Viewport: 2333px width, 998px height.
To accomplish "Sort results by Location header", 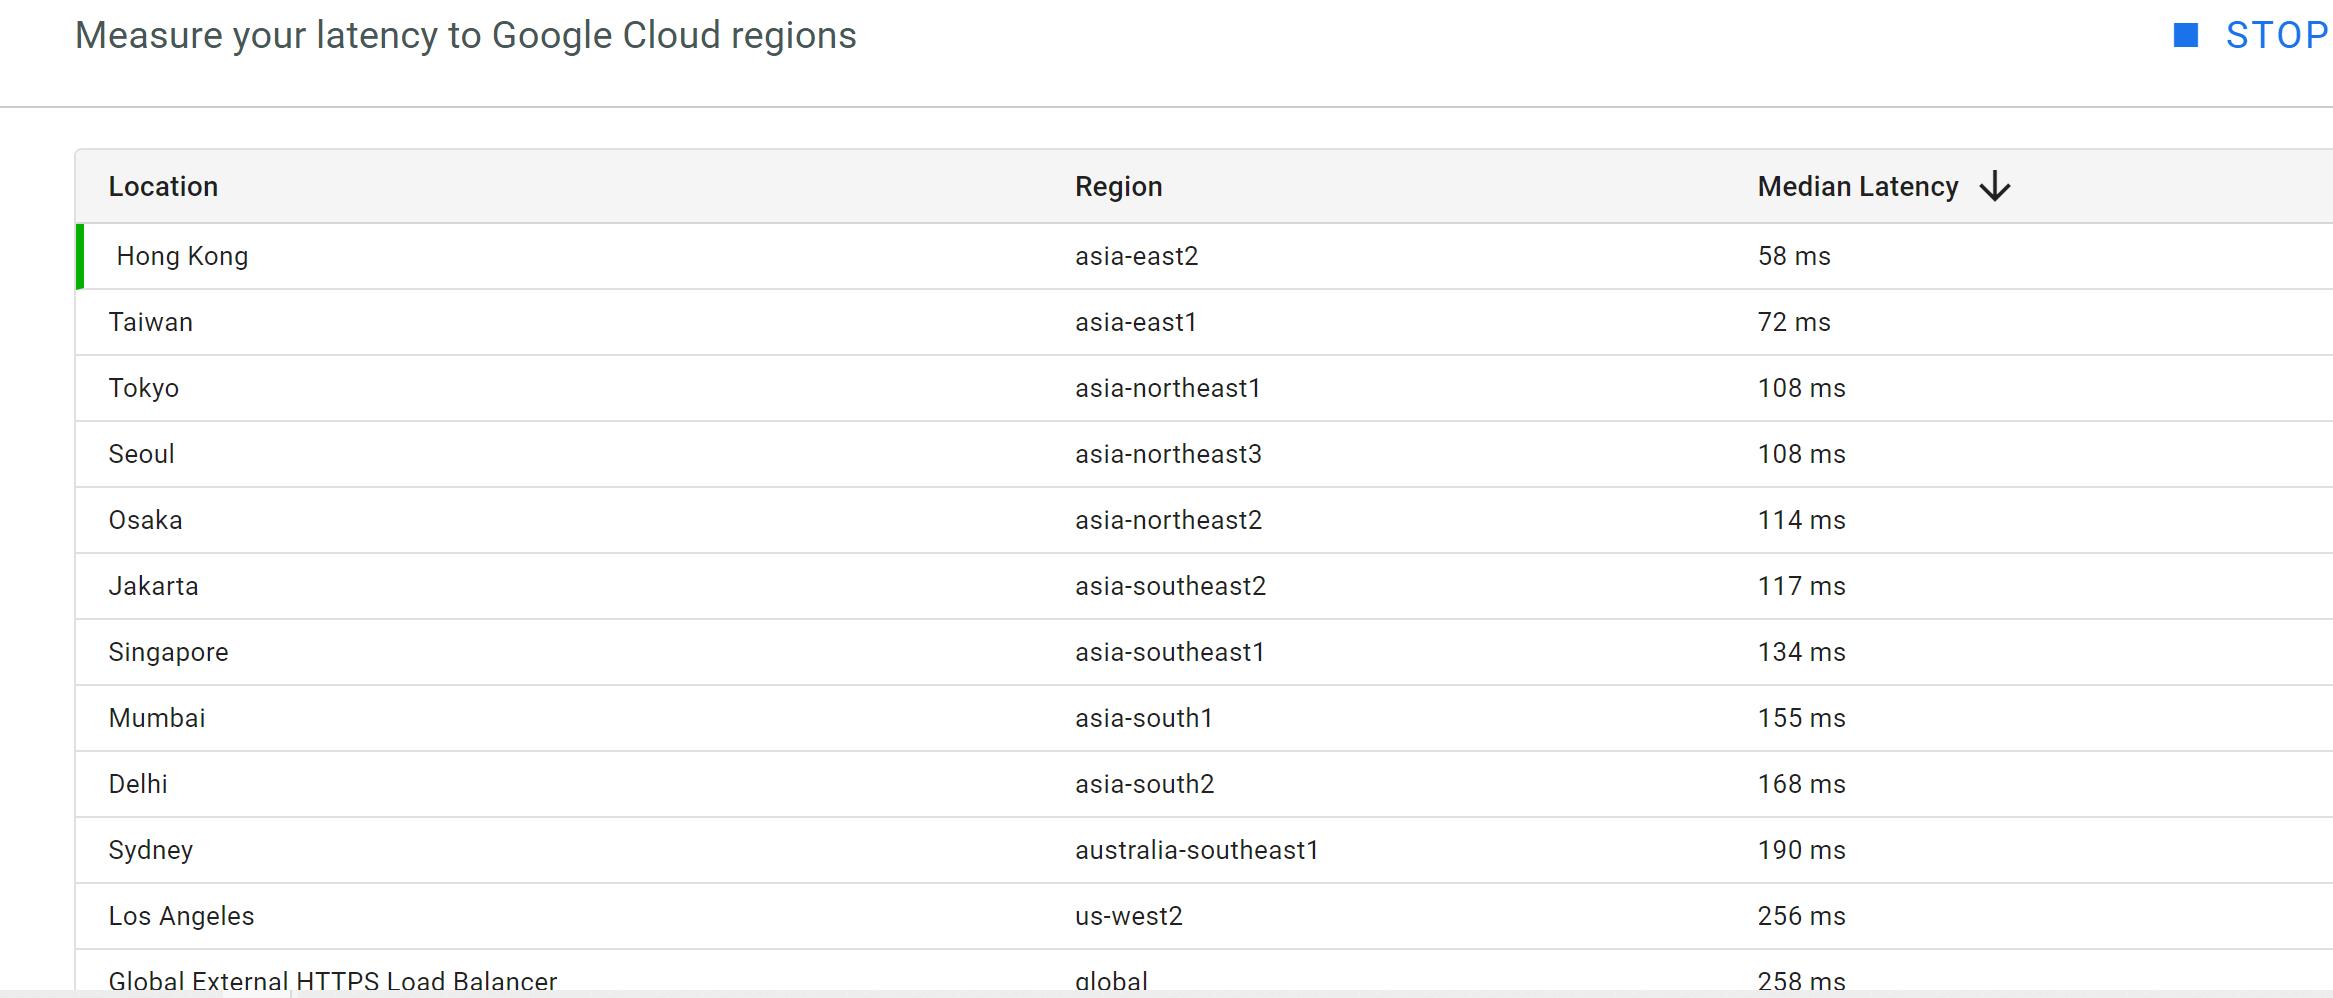I will pos(163,186).
